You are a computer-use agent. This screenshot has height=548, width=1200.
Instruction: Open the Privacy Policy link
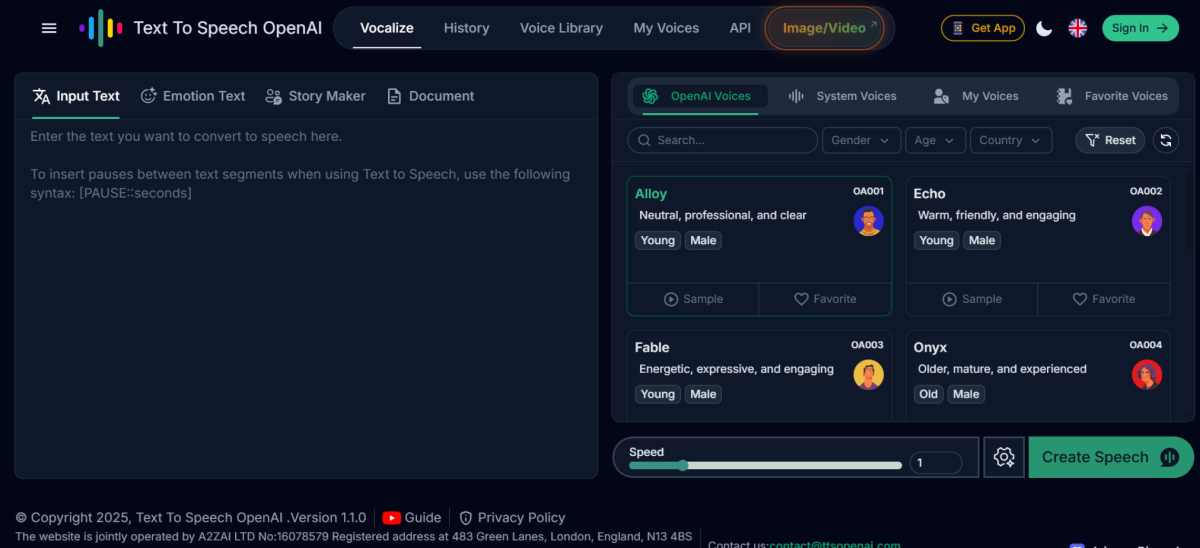tap(512, 517)
